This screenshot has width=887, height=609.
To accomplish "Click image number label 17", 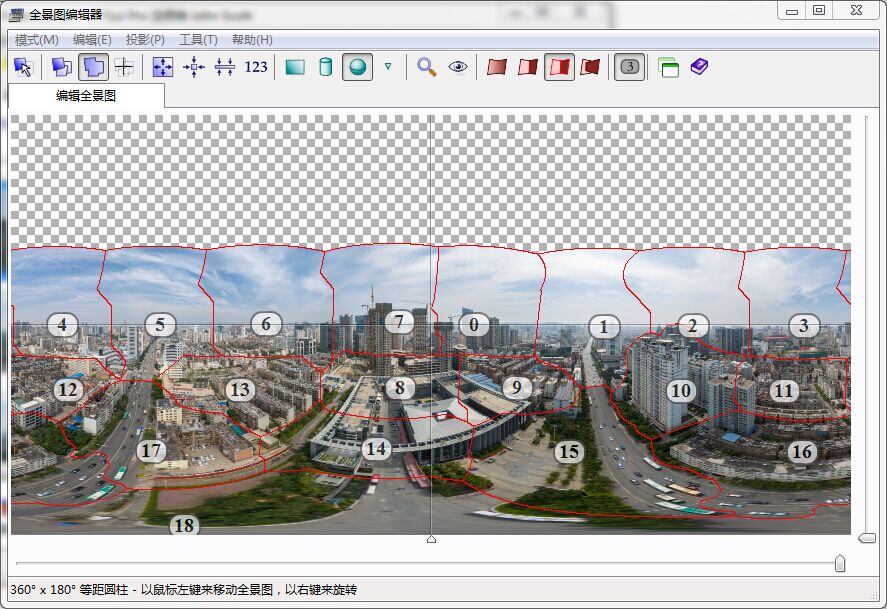I will pos(151,451).
